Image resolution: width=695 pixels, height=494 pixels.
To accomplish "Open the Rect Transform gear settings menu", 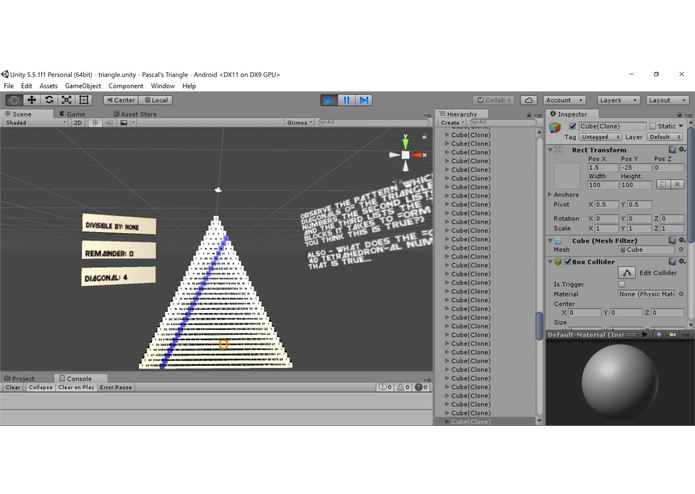I will (682, 150).
